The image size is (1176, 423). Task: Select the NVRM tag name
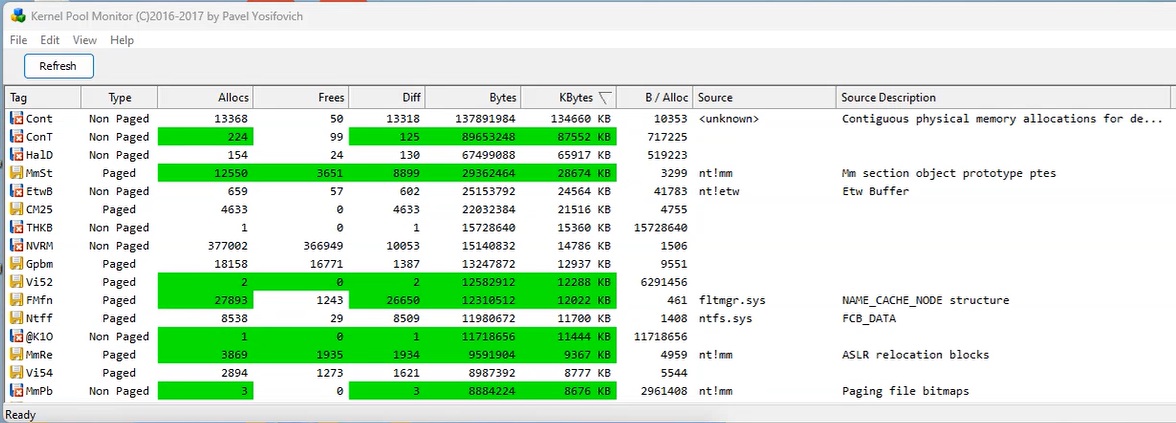pos(39,246)
